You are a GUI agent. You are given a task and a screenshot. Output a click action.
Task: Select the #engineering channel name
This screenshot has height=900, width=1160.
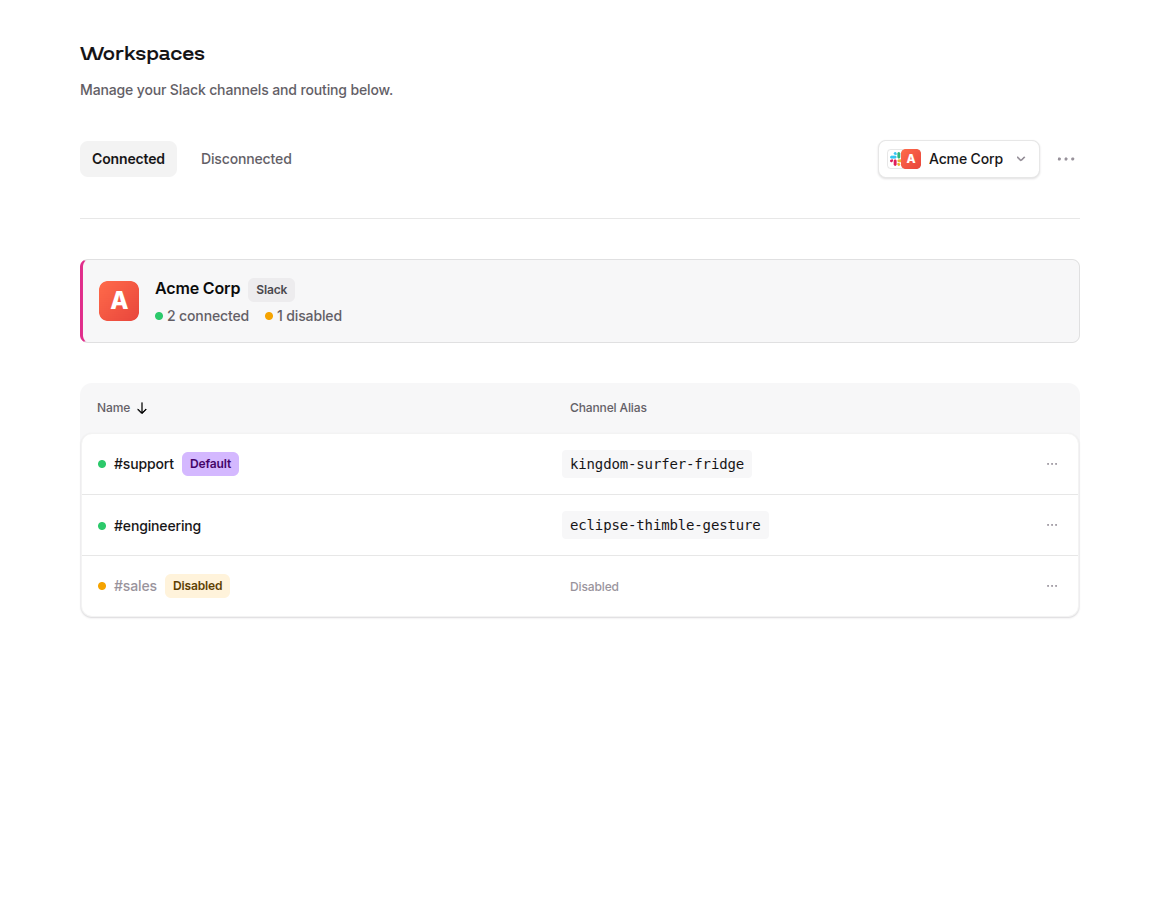pos(158,526)
